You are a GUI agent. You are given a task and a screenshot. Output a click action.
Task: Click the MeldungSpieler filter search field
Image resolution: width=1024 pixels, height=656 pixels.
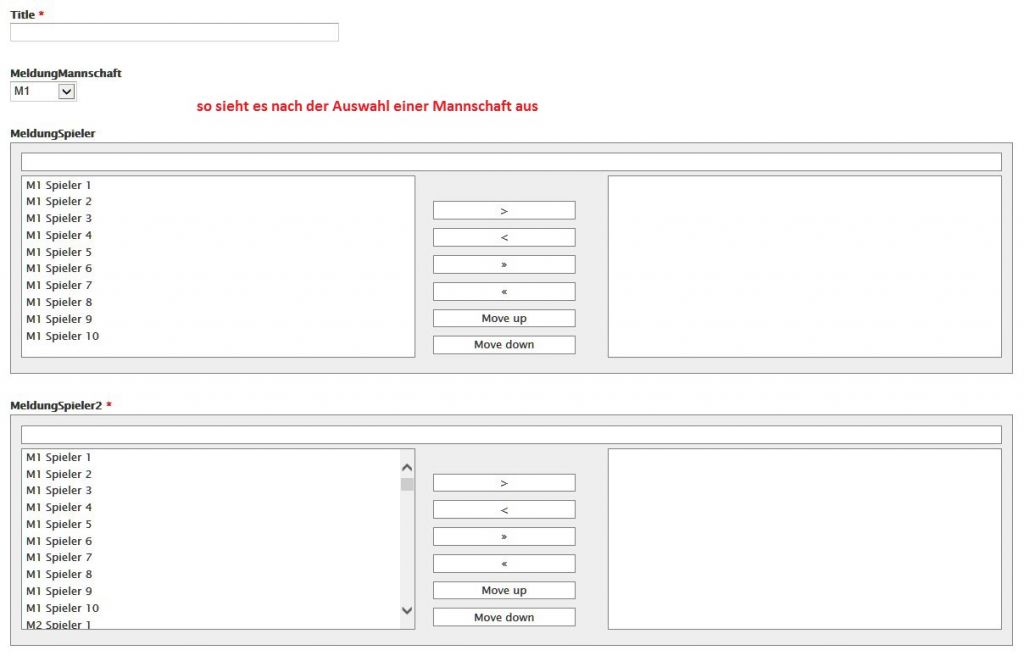pyautogui.click(x=510, y=162)
